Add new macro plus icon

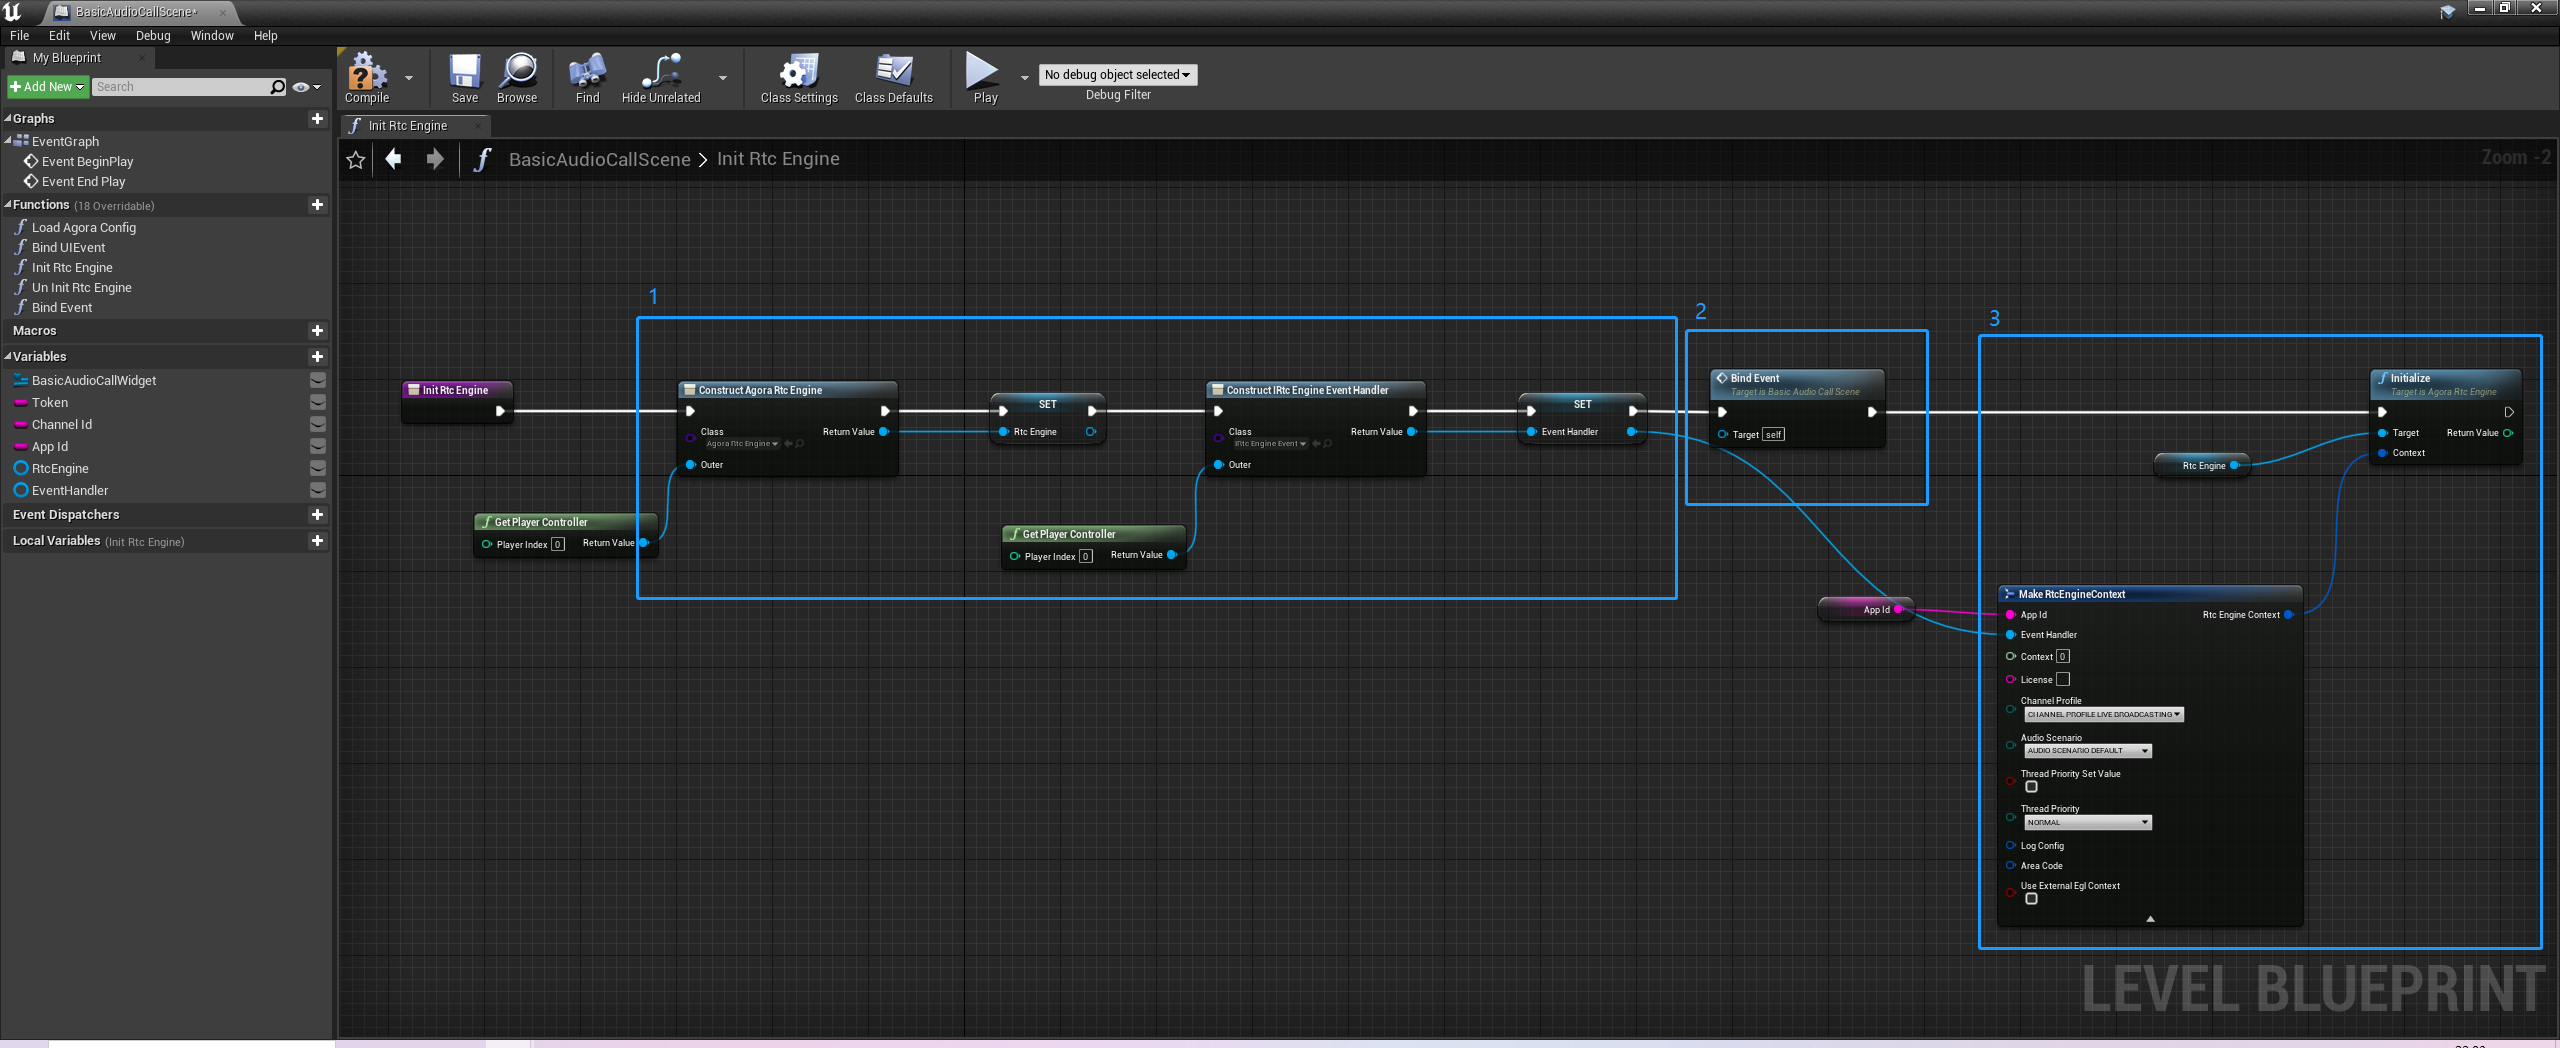click(317, 330)
